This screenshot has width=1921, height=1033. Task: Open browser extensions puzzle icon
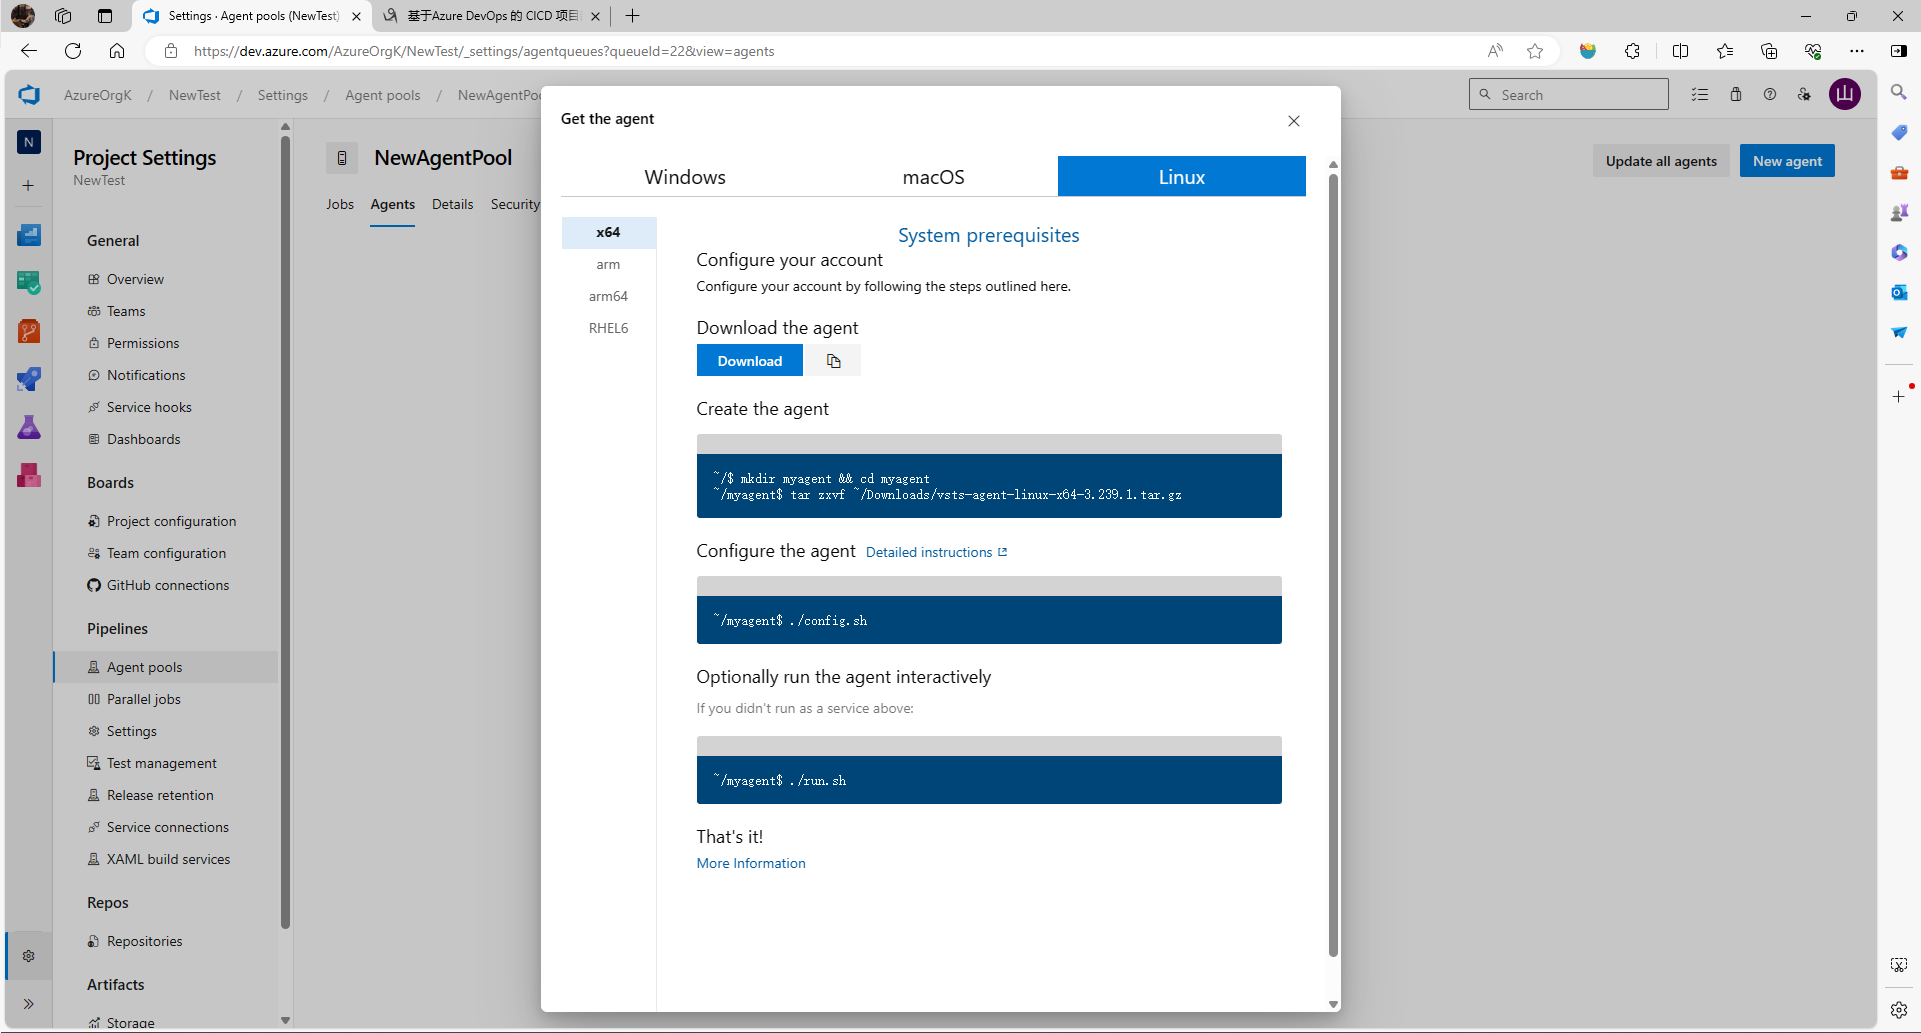coord(1632,51)
